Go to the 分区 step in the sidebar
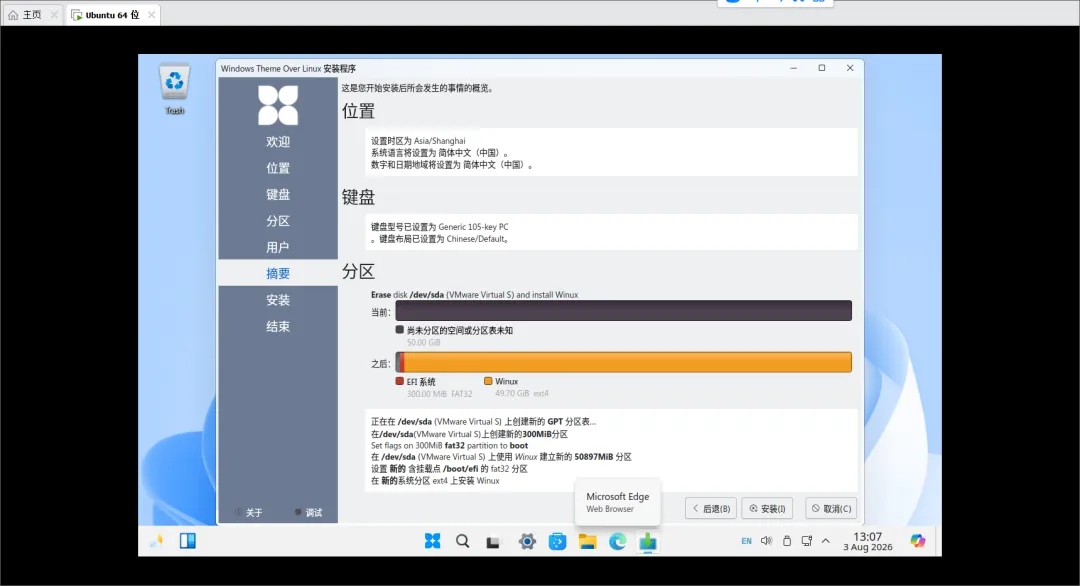The width and height of the screenshot is (1080, 586). [x=278, y=221]
